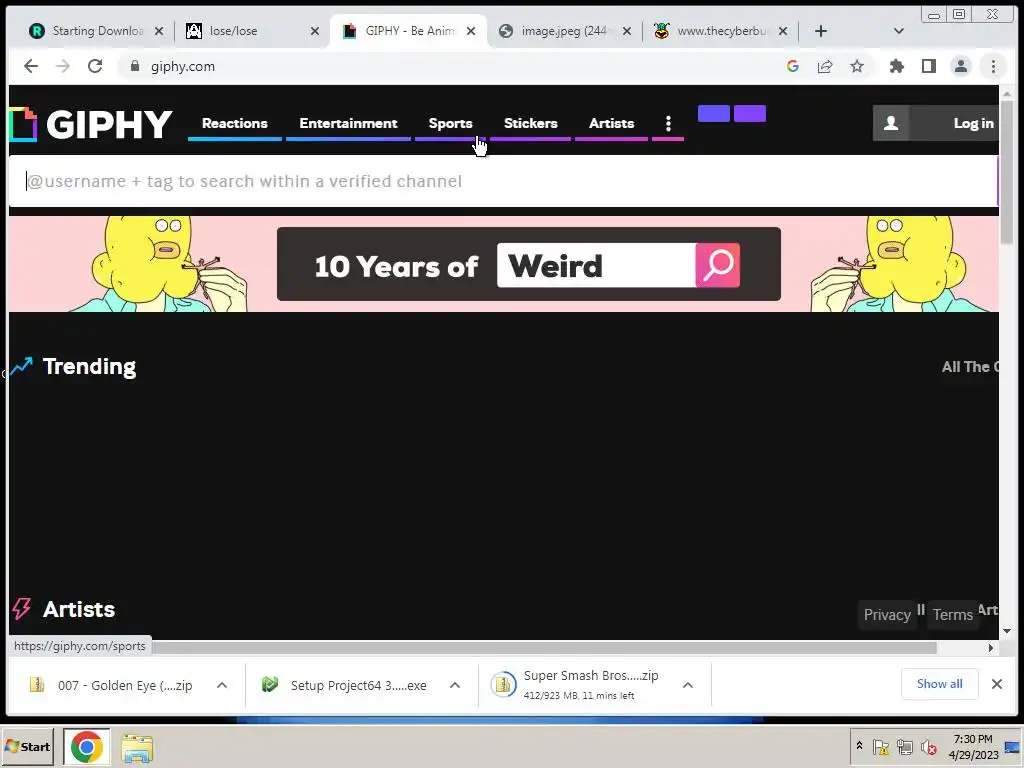Expand options for Setup Project64 exe download

coord(455,685)
